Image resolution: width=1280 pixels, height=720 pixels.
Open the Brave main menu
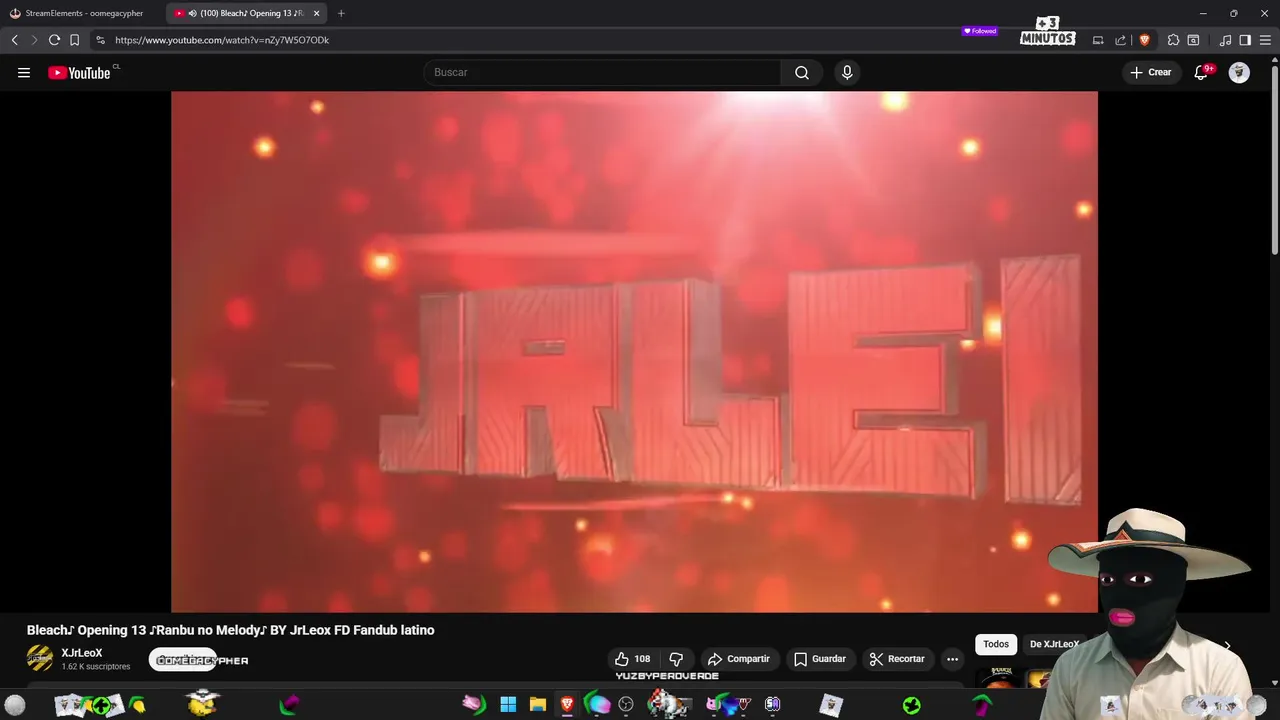[1265, 40]
